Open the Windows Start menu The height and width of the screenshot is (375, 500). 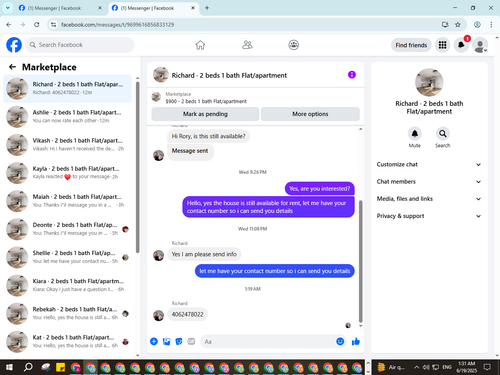[x=9, y=367]
